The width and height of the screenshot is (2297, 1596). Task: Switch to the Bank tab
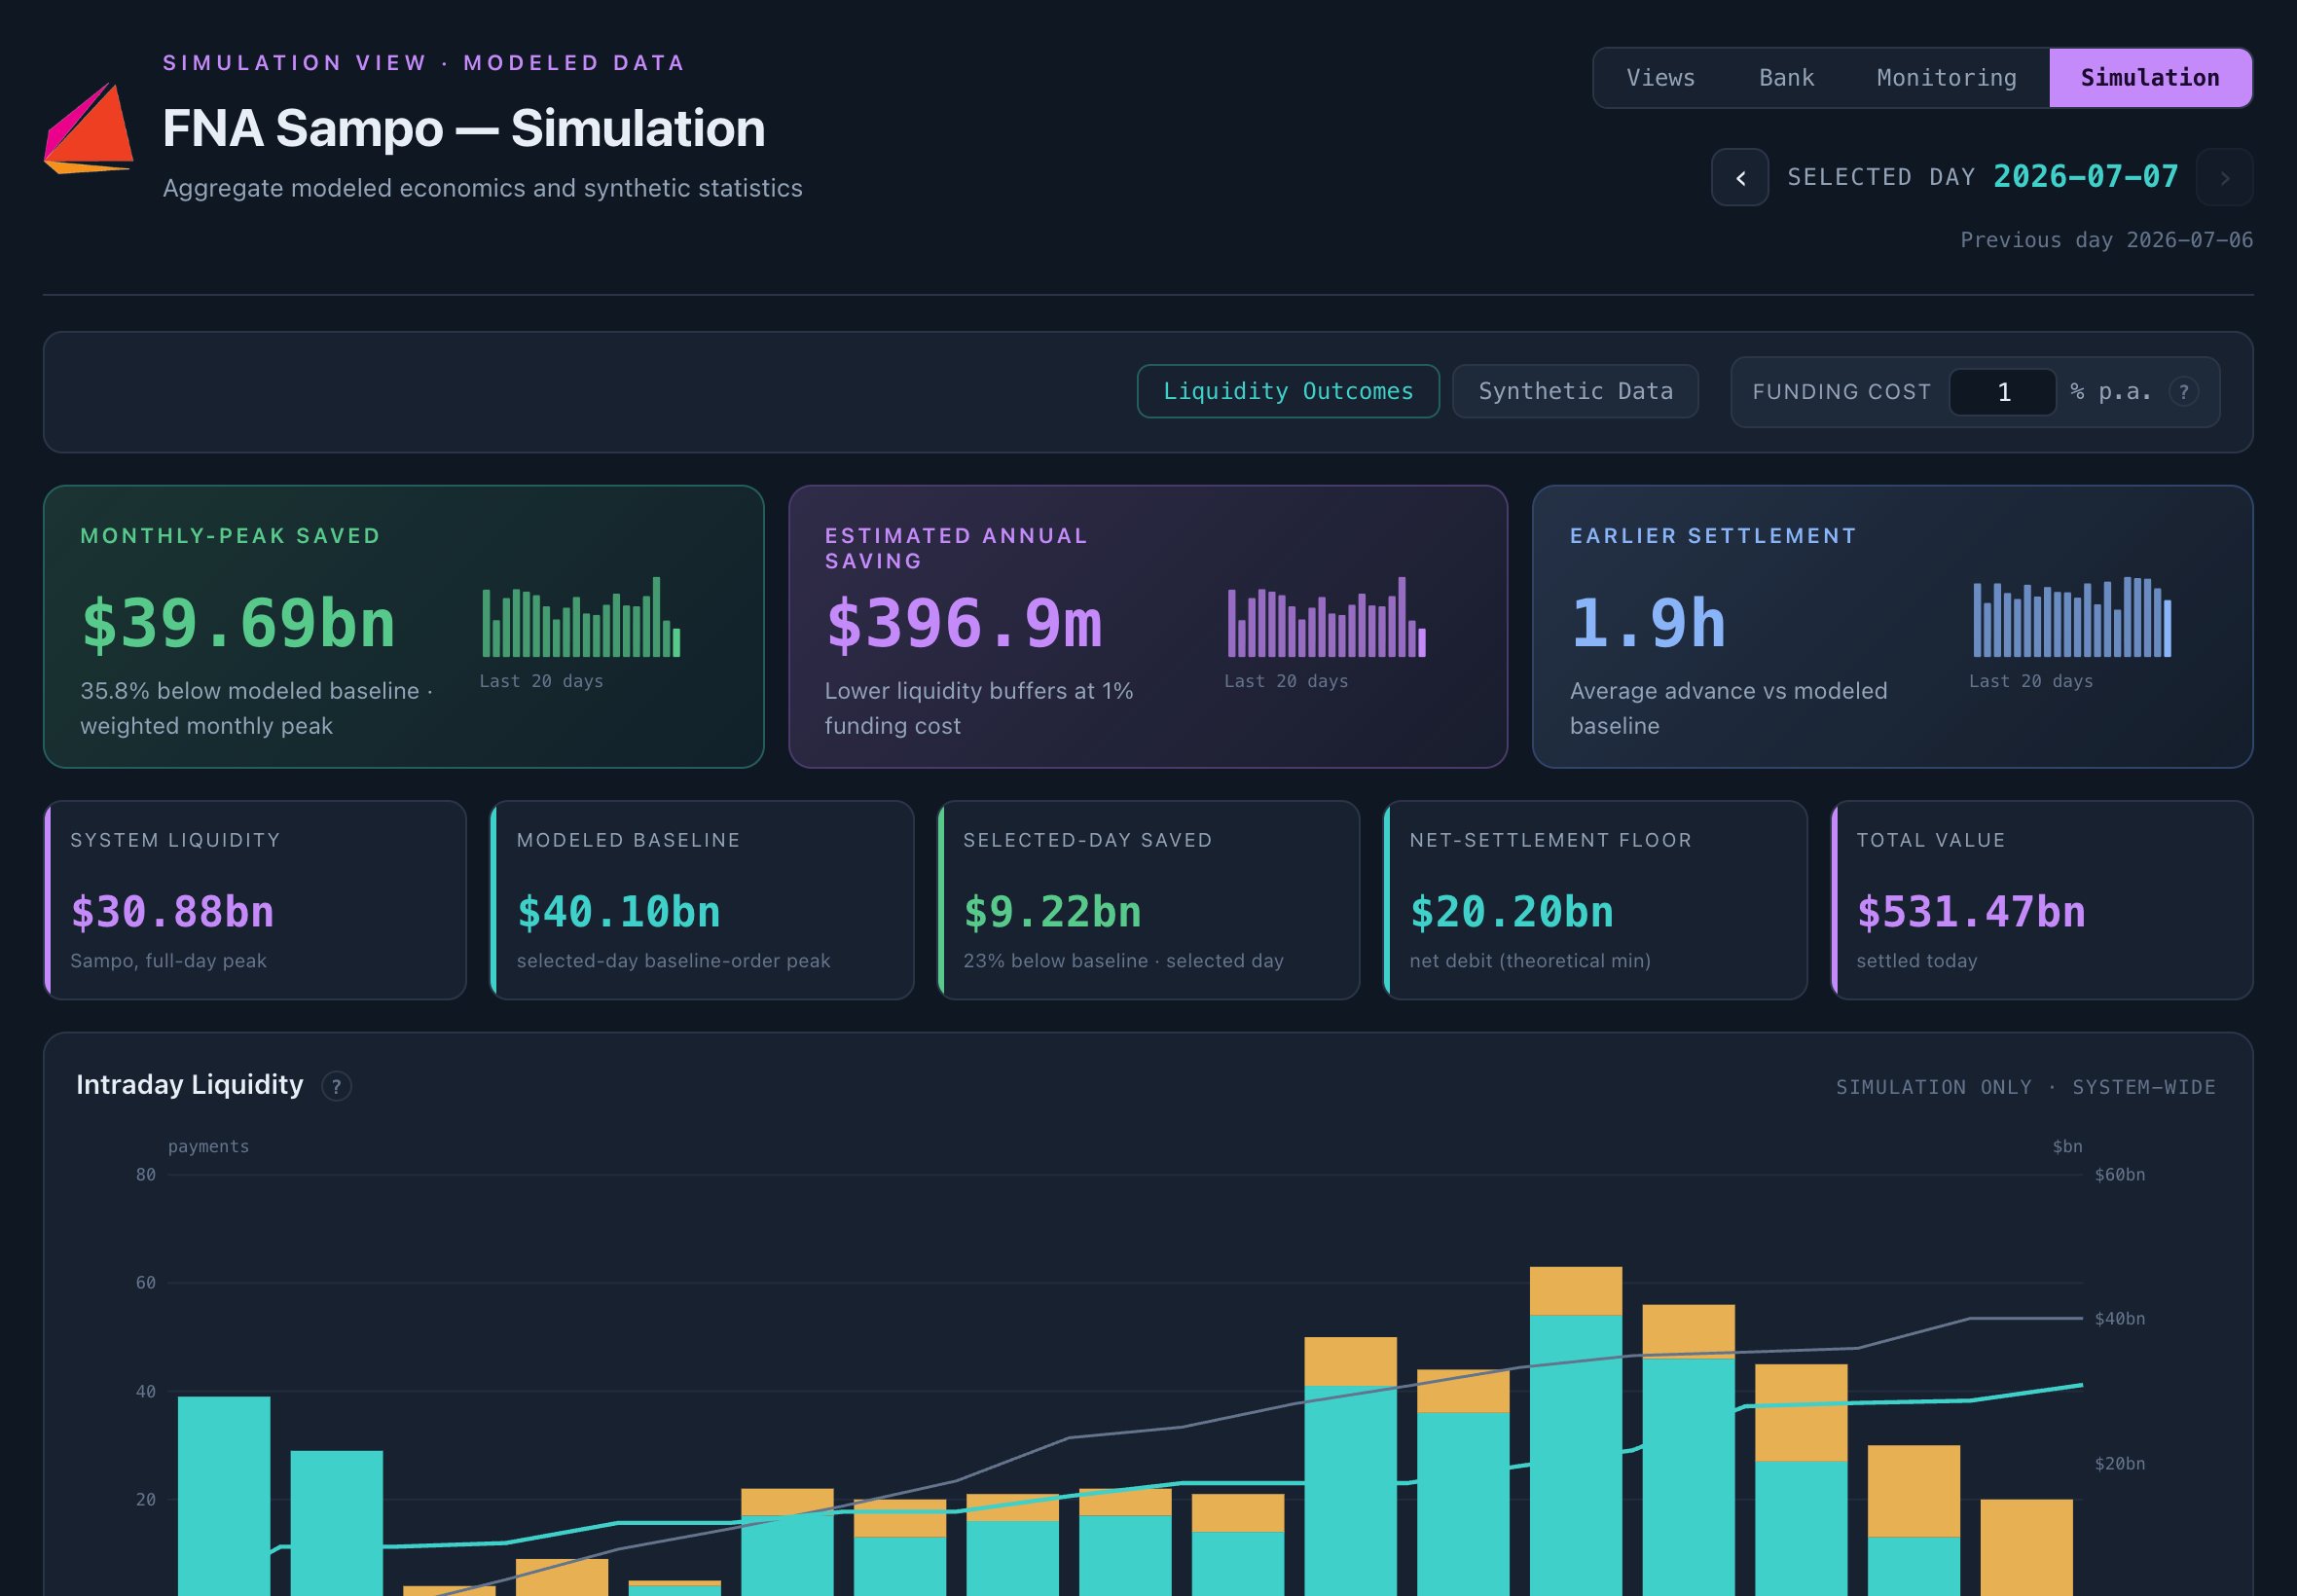coord(1786,78)
